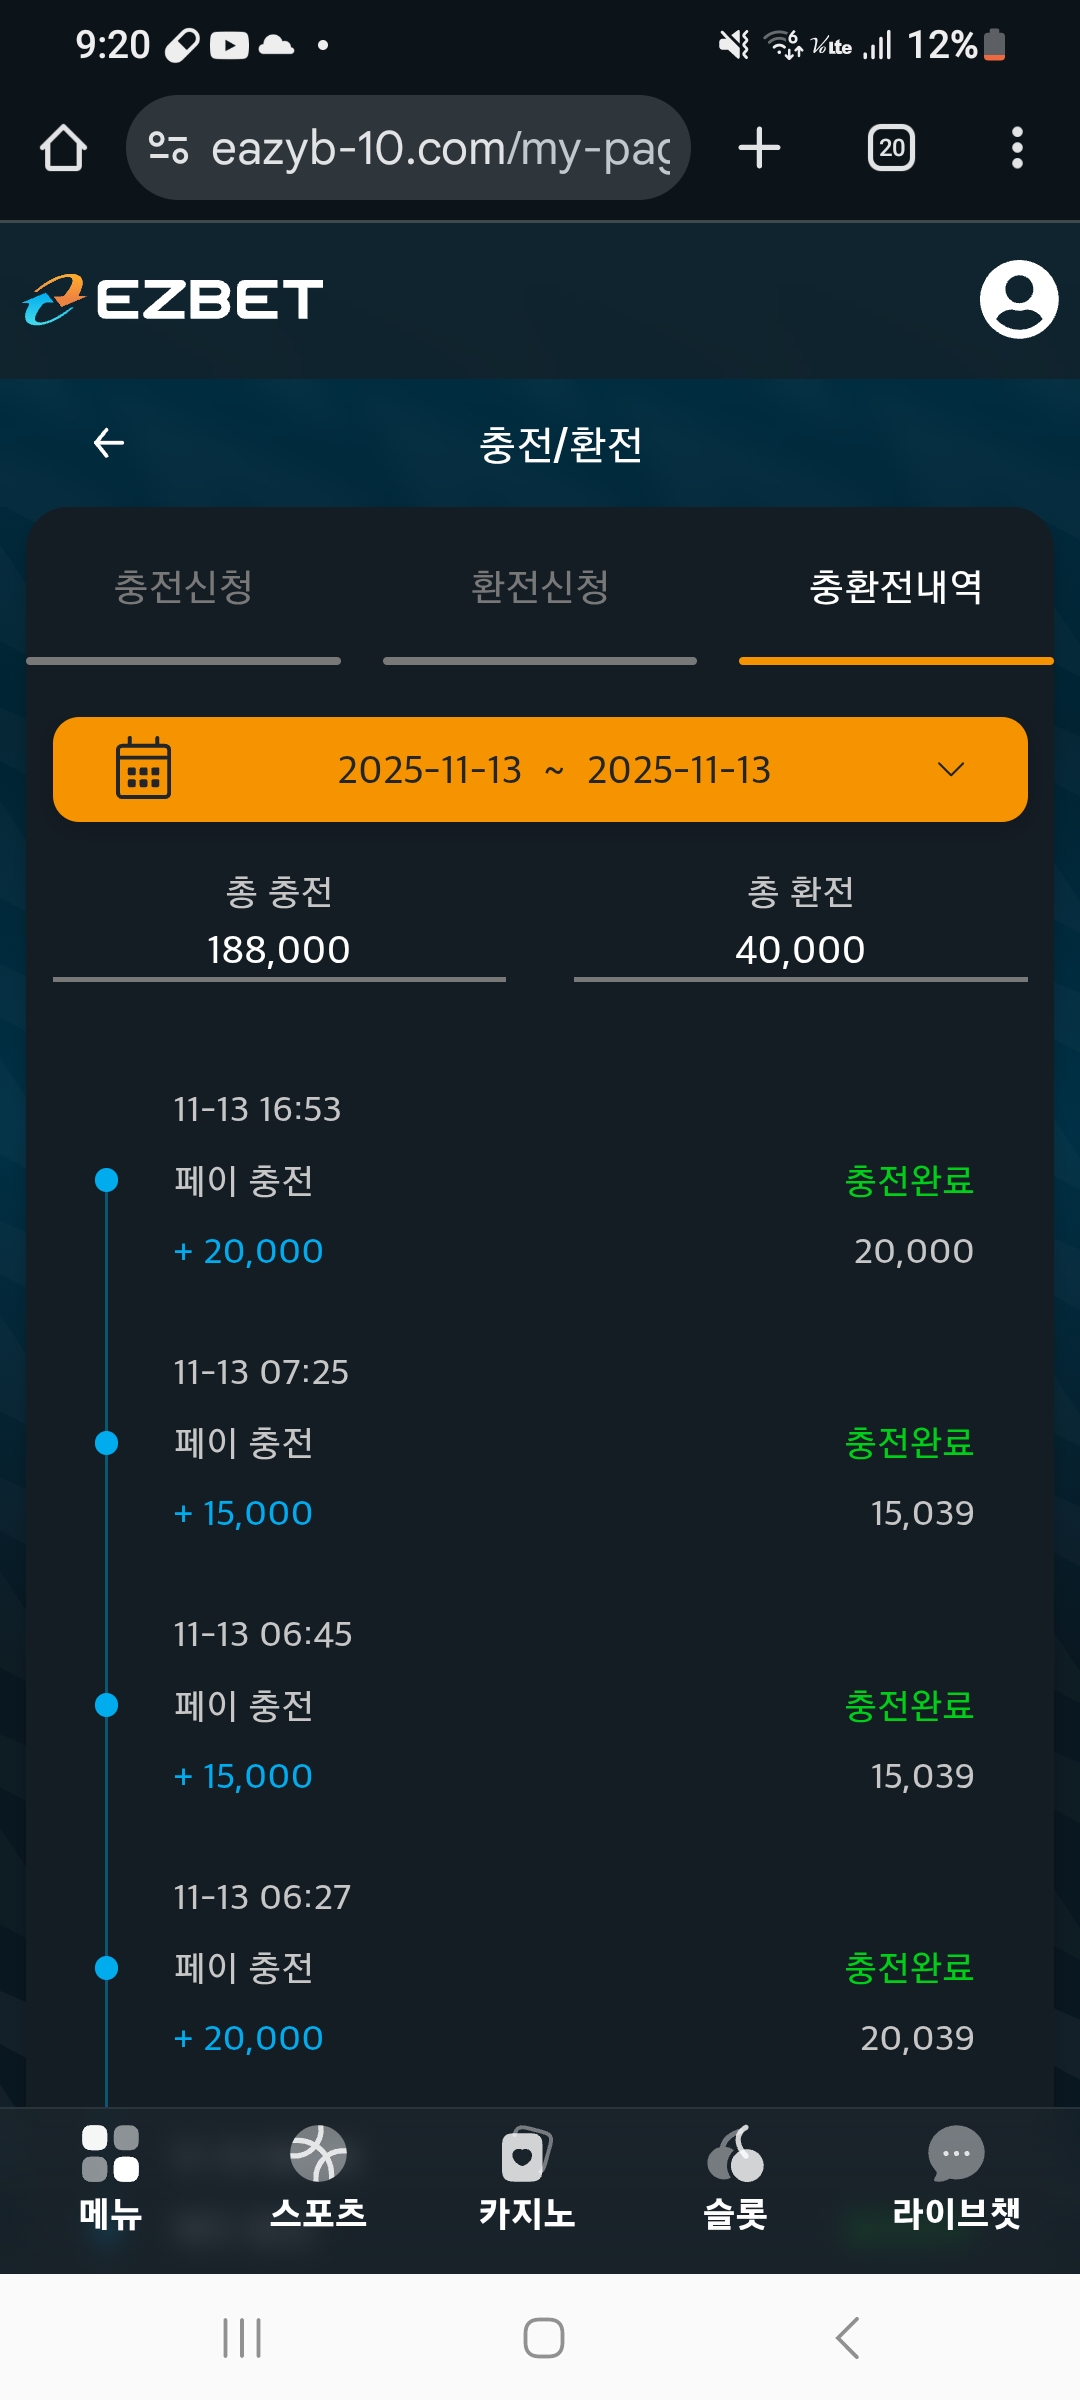Image resolution: width=1080 pixels, height=2400 pixels.
Task: Tap the browser address bar URL
Action: coord(440,148)
